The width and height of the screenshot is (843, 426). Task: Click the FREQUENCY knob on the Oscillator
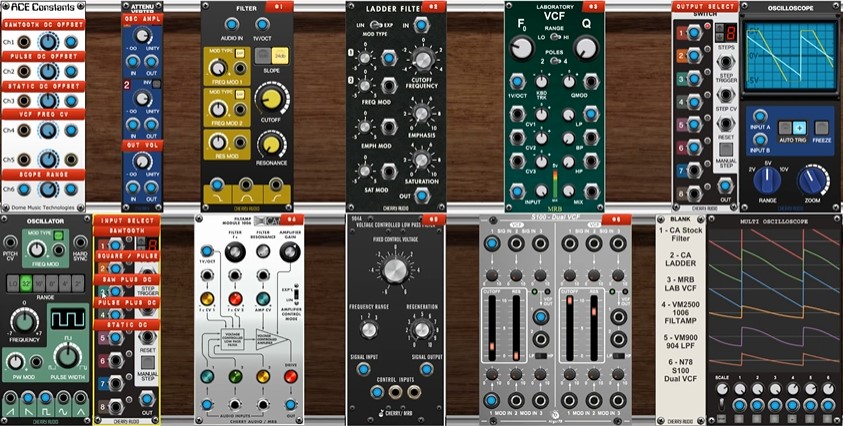(24, 323)
